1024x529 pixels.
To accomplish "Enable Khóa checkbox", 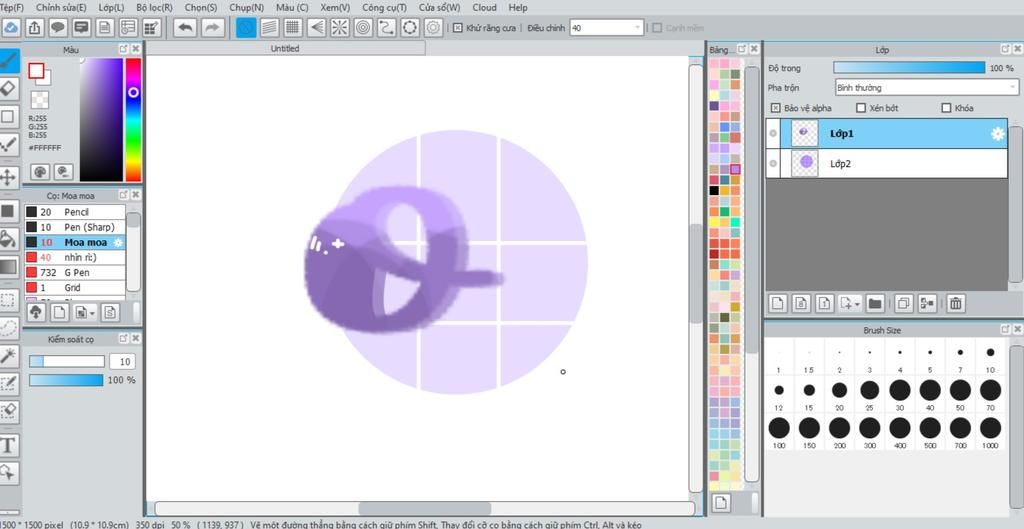I will coord(946,108).
